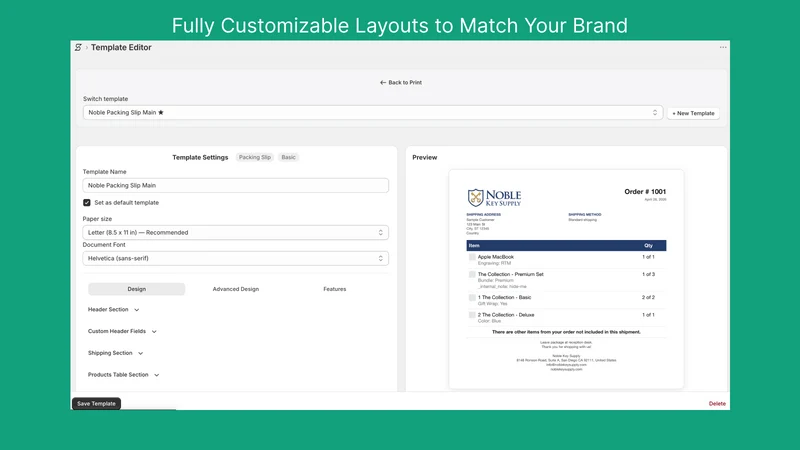This screenshot has width=800, height=450.
Task: Click the Template Editor breadcrumb title
Action: (121, 47)
